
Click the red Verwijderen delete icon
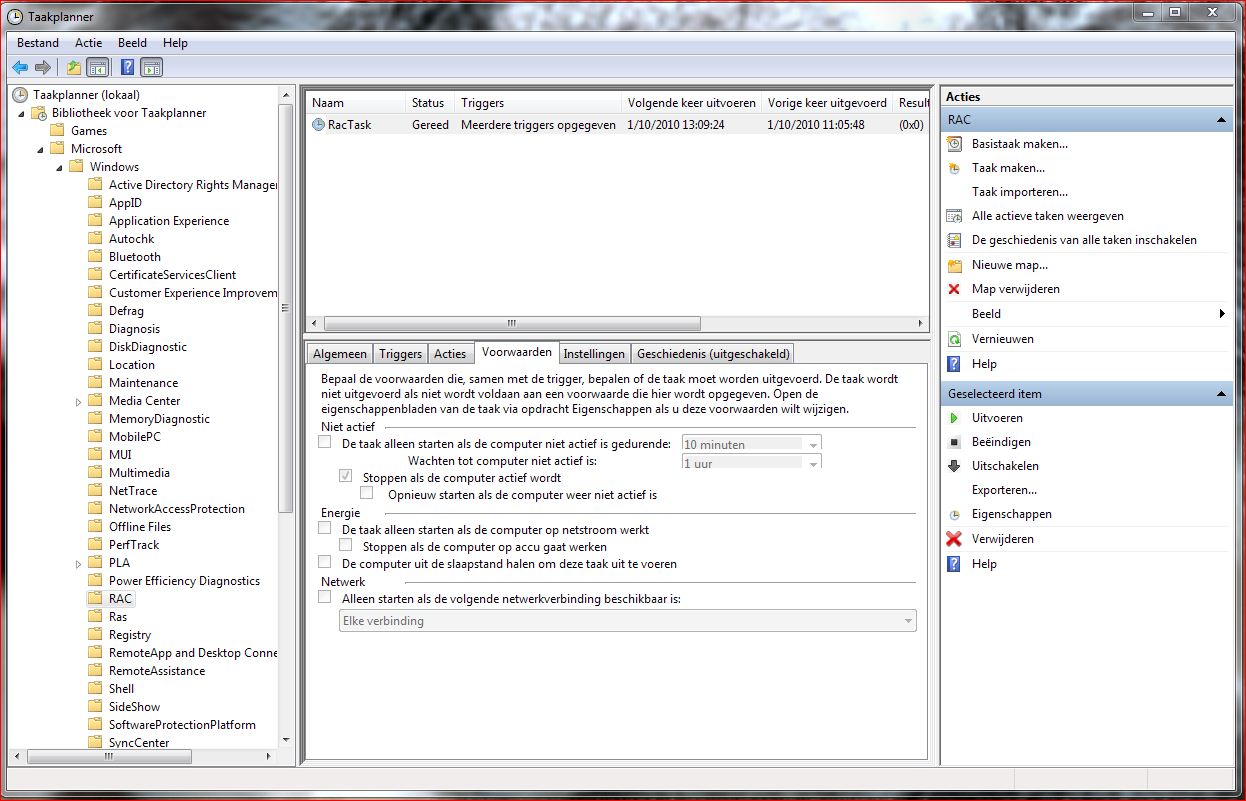(954, 539)
